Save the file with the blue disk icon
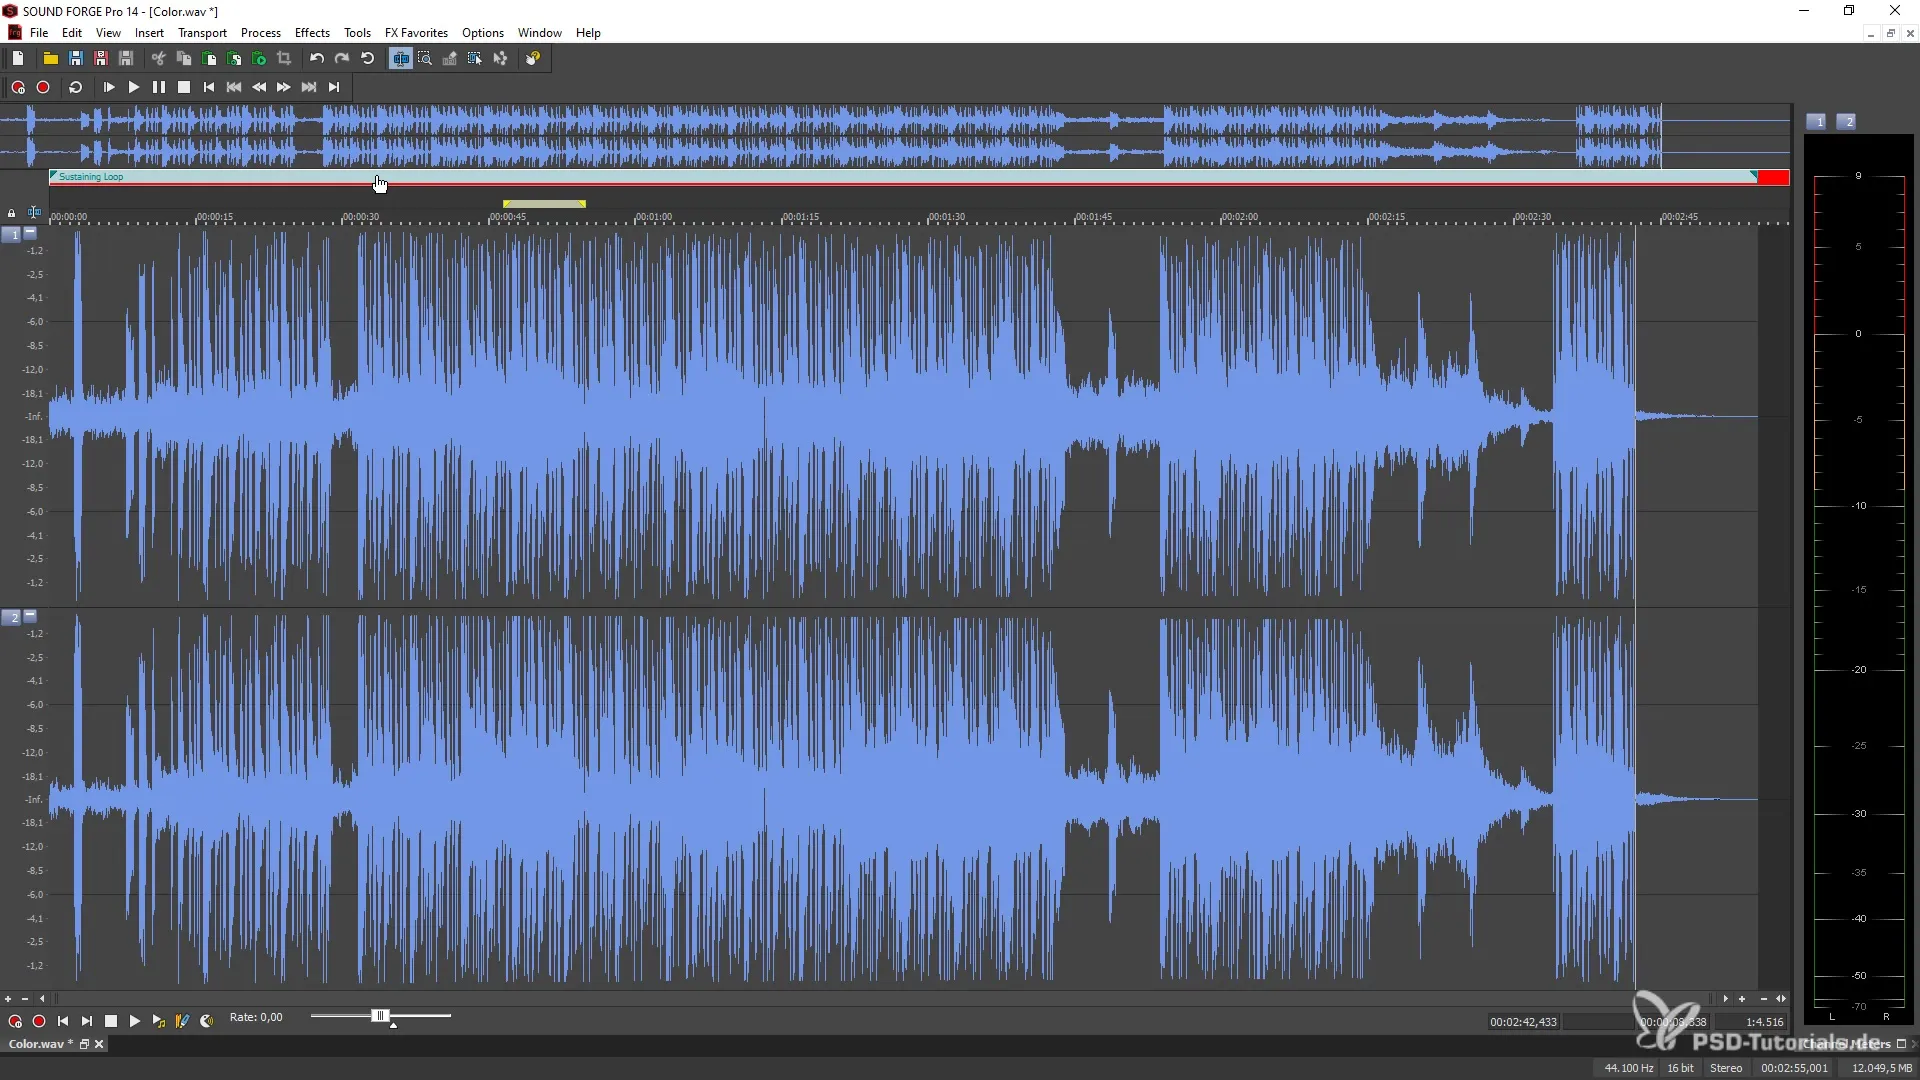This screenshot has height=1080, width=1920. coord(76,58)
